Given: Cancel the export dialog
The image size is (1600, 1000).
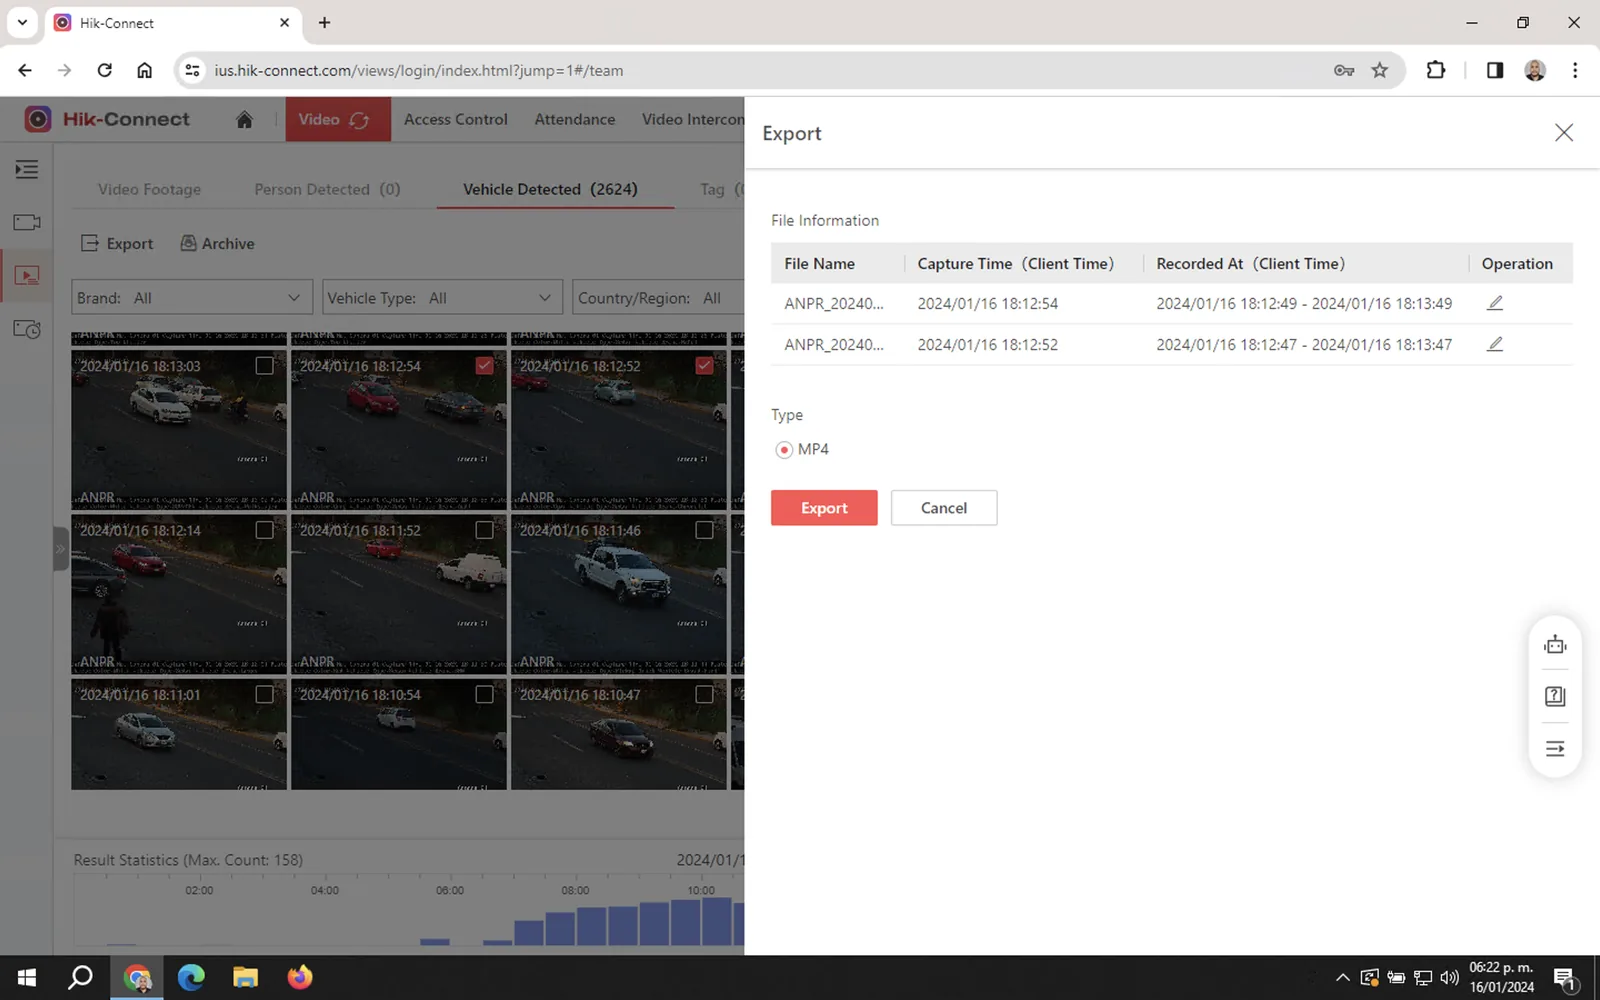Looking at the screenshot, I should pyautogui.click(x=944, y=508).
